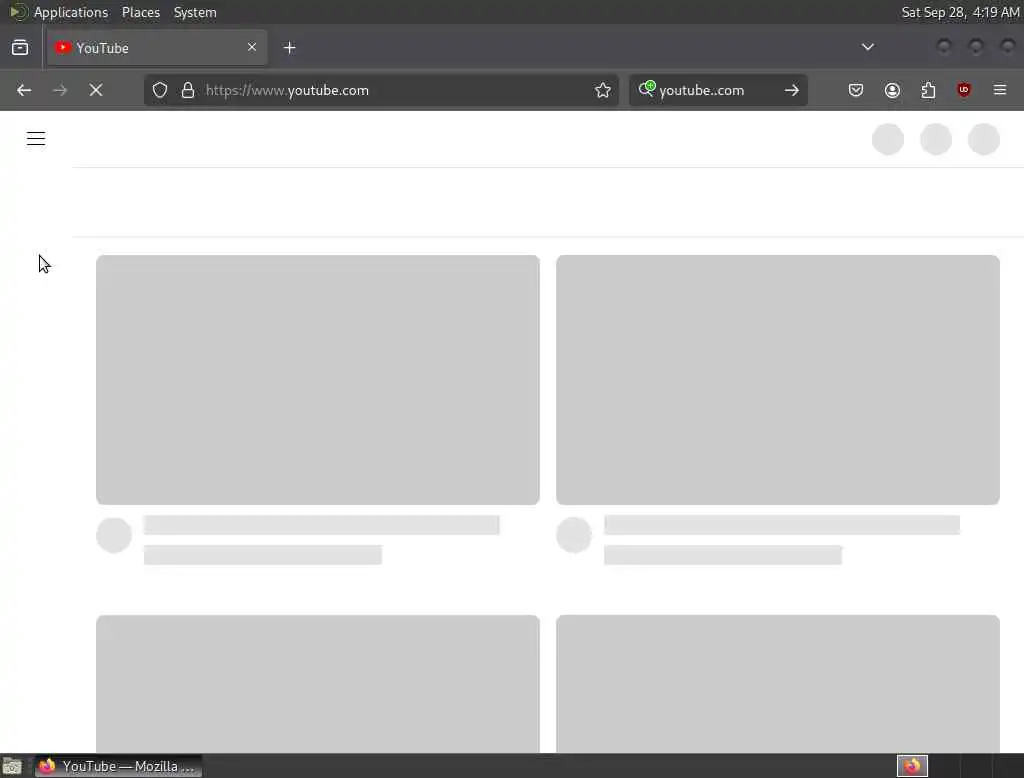Close the YouTube tab
This screenshot has width=1024, height=778.
pyautogui.click(x=252, y=47)
